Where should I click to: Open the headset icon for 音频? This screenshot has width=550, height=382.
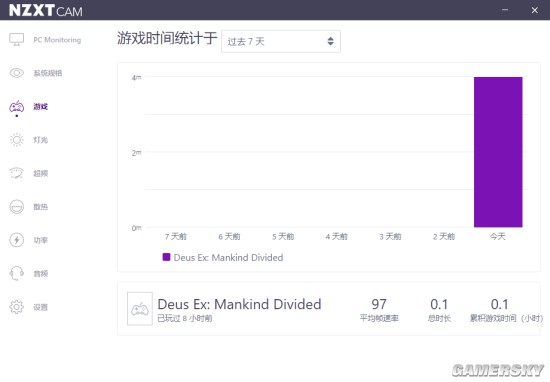click(16, 273)
